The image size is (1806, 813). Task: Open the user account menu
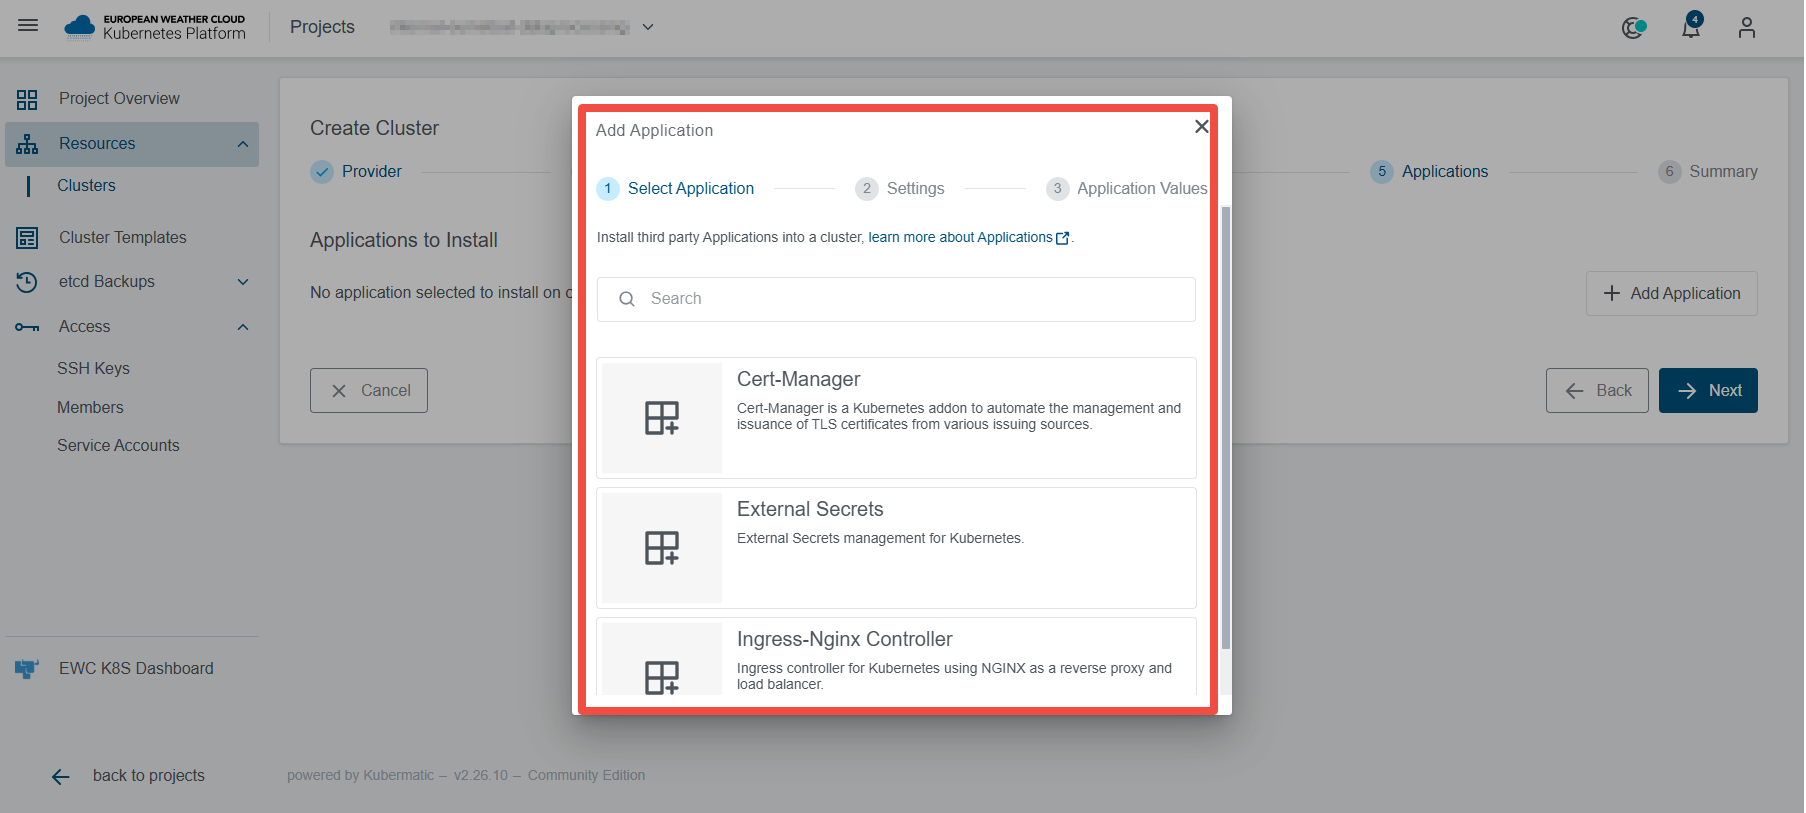coord(1747,28)
